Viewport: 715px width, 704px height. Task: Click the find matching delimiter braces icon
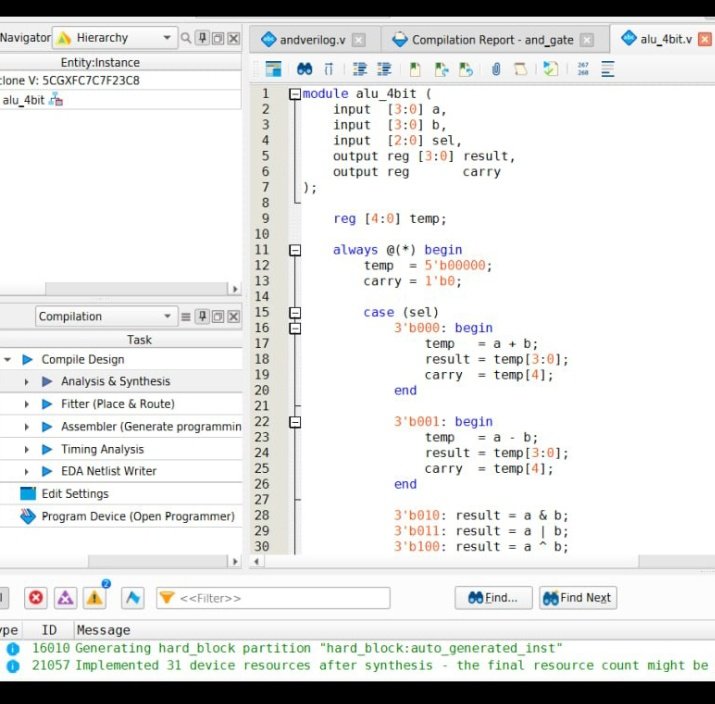pos(329,69)
